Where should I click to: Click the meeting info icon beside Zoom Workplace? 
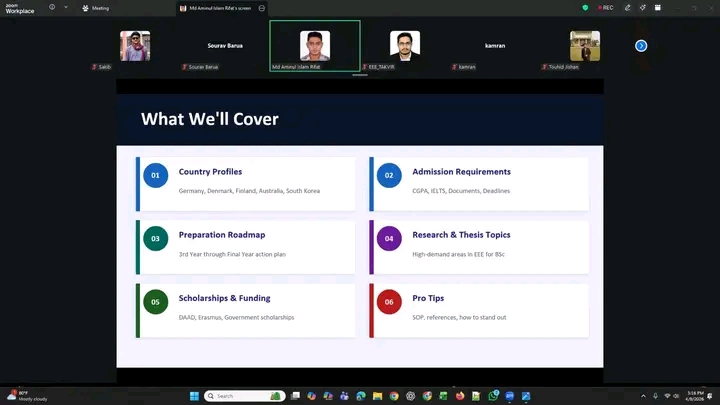[x=50, y=7]
